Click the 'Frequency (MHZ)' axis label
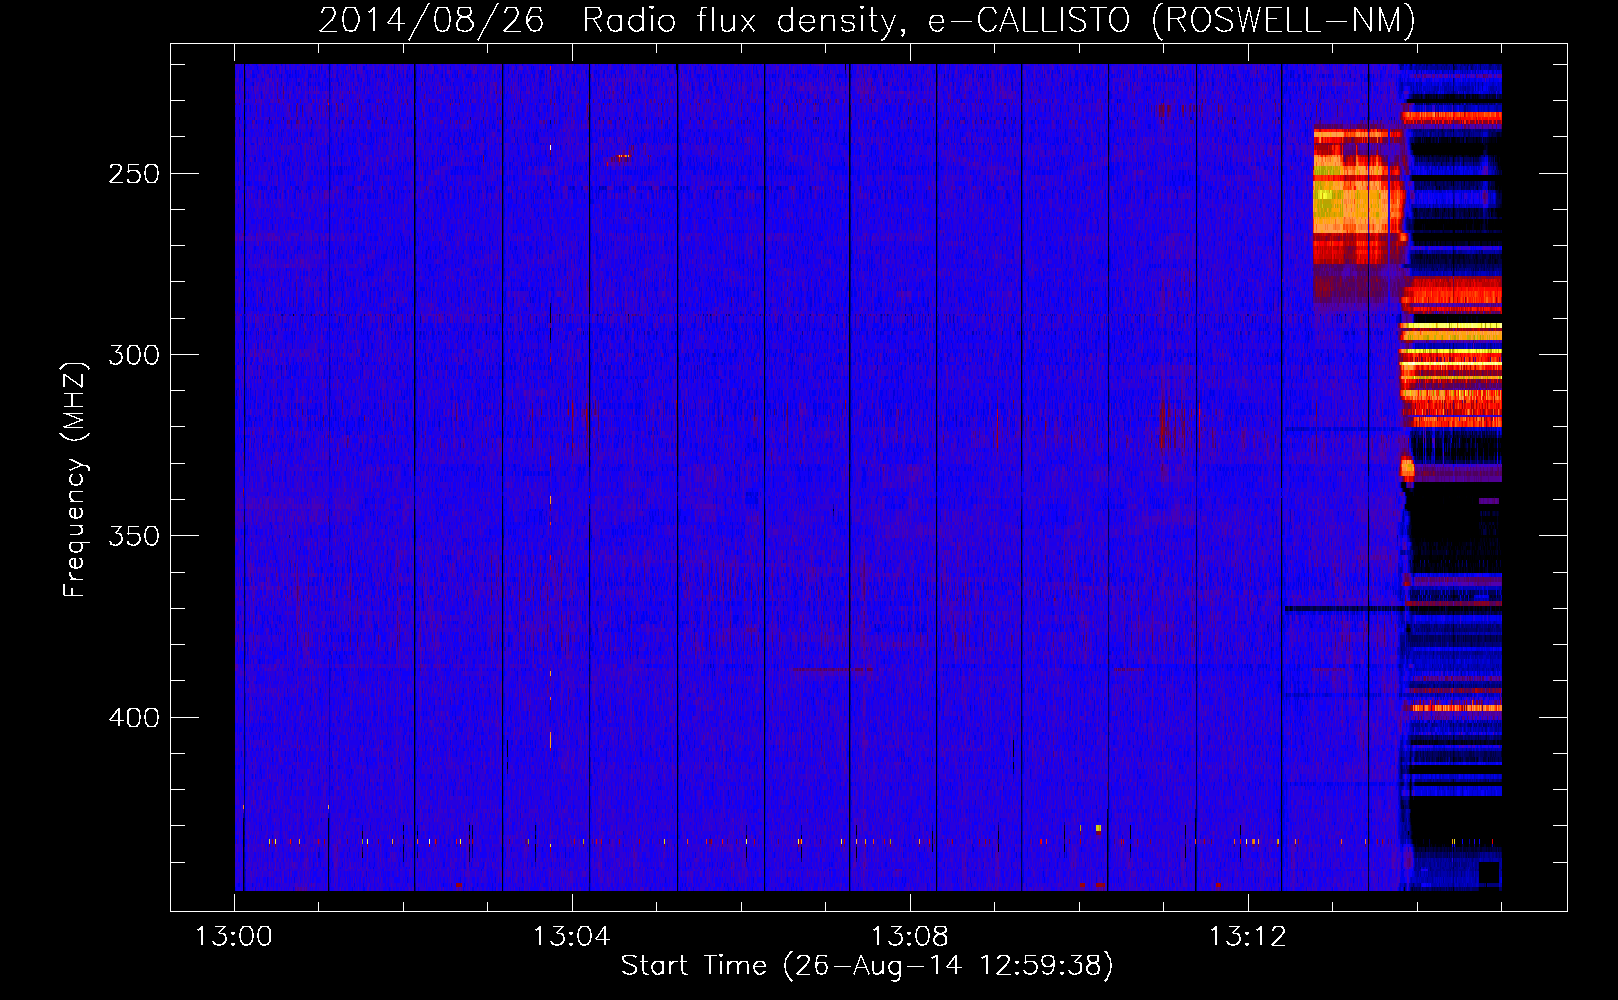Screen dimensions: 1618x1000 (75, 479)
